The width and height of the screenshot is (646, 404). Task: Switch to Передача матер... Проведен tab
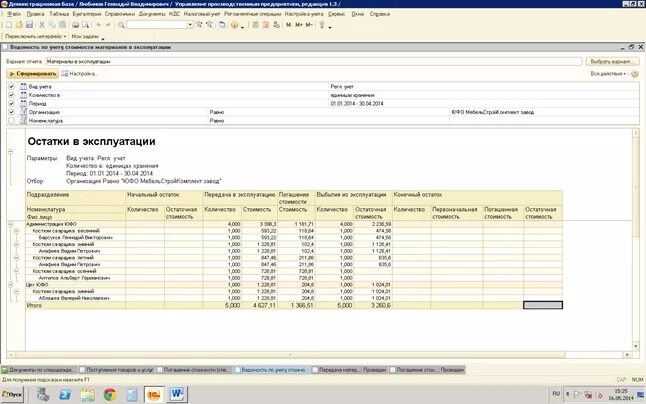point(350,370)
